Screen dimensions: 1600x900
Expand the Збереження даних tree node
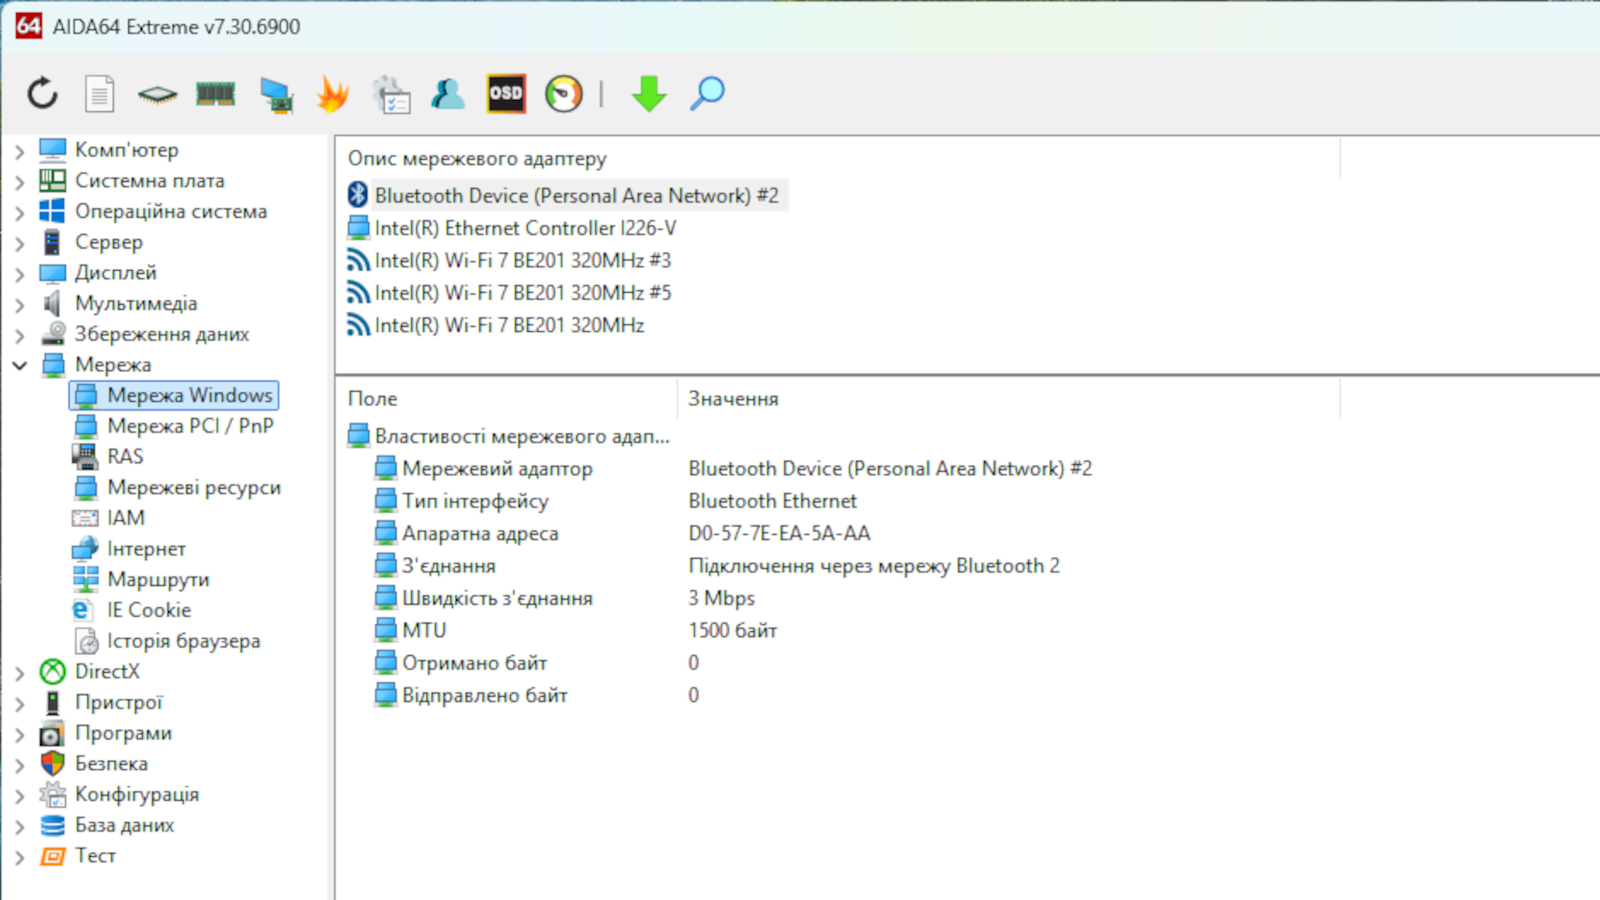[19, 335]
